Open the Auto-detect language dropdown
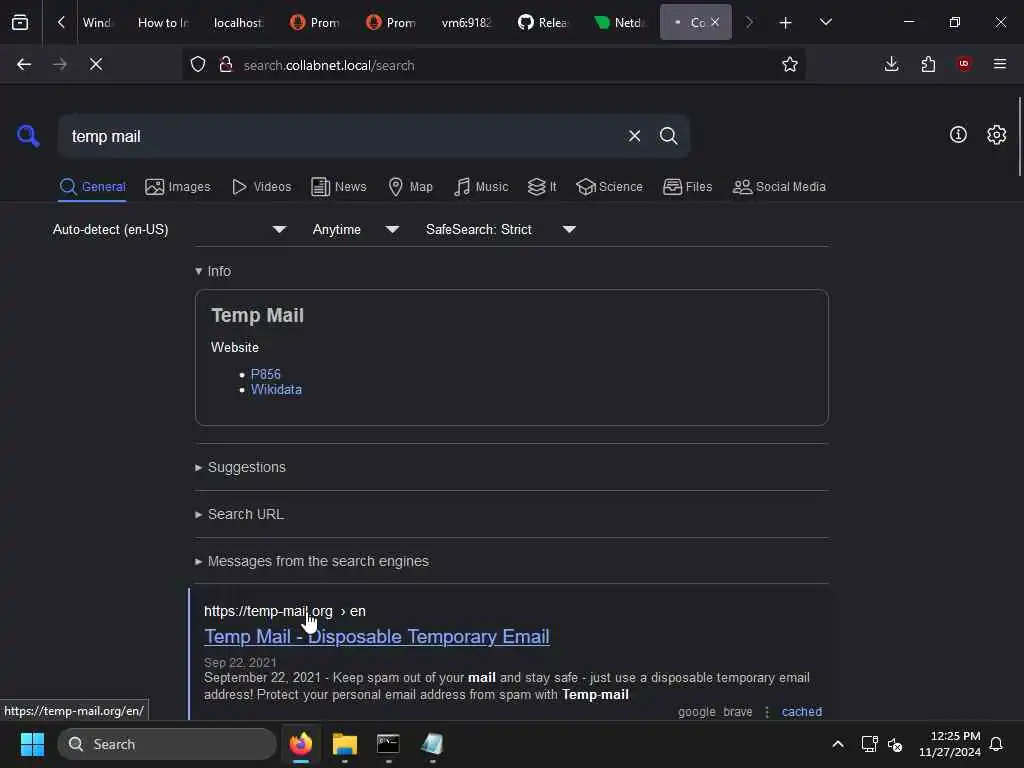 click(x=170, y=229)
